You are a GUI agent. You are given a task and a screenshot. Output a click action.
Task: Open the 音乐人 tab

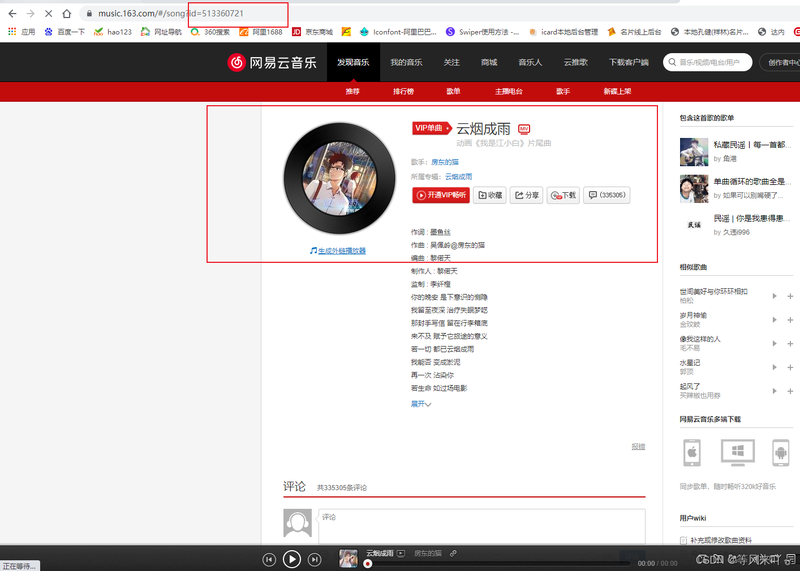(530, 62)
